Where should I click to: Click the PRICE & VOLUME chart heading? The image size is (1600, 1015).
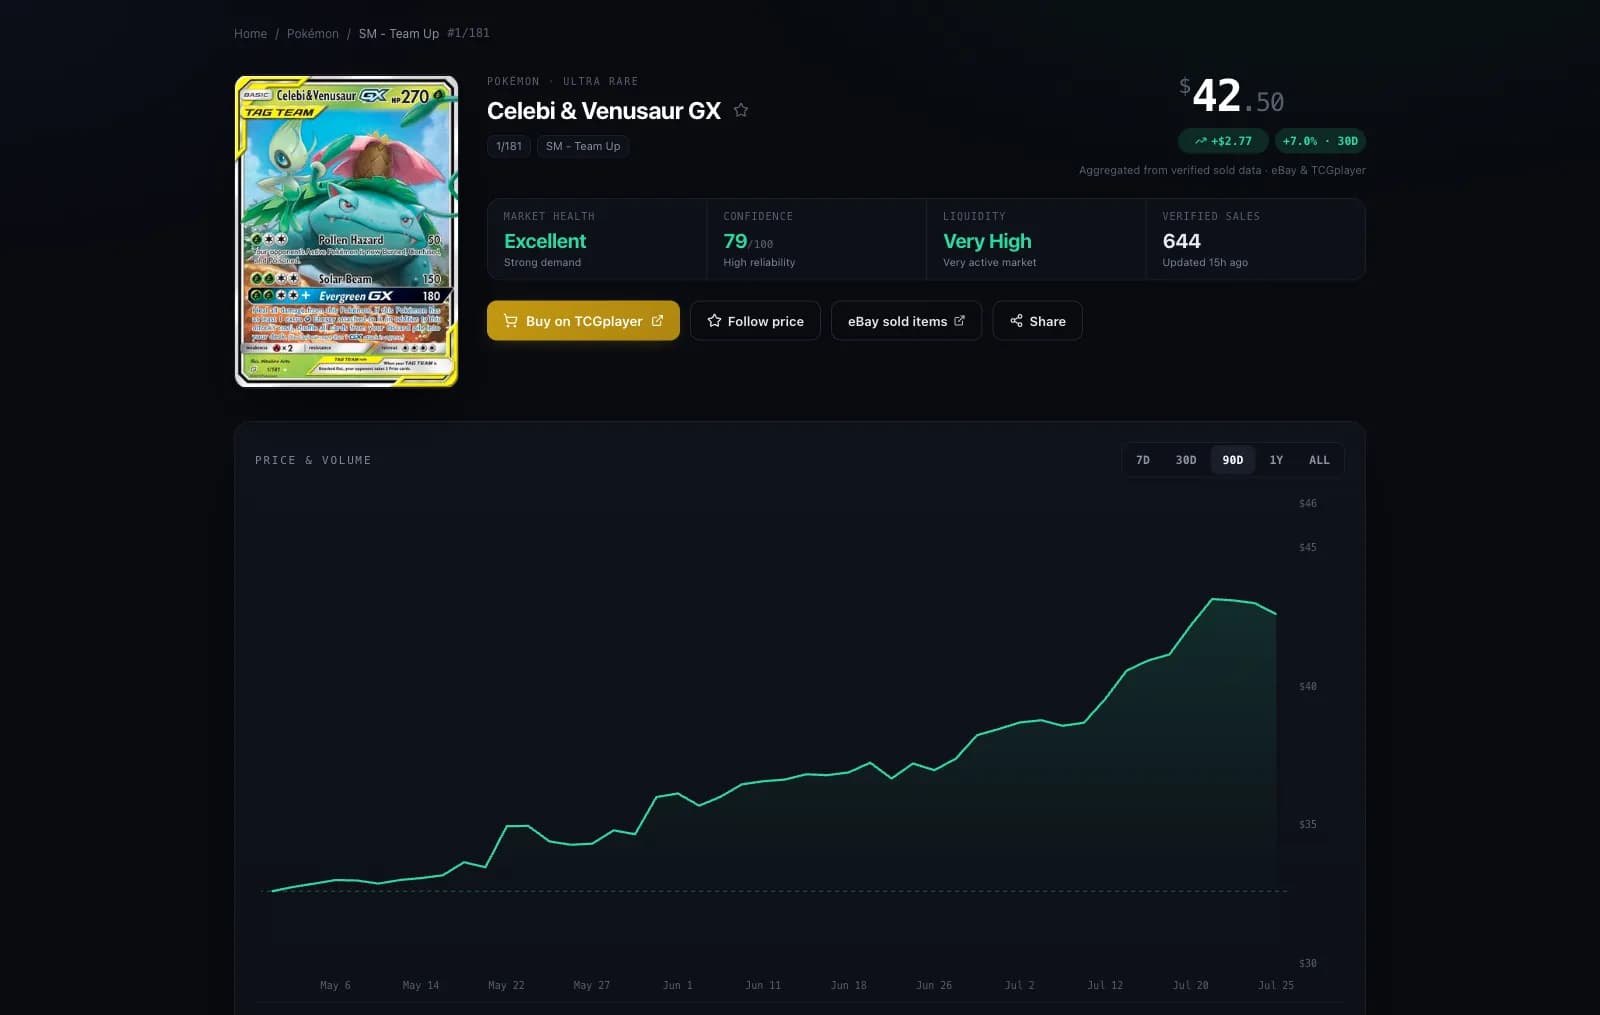coord(313,460)
